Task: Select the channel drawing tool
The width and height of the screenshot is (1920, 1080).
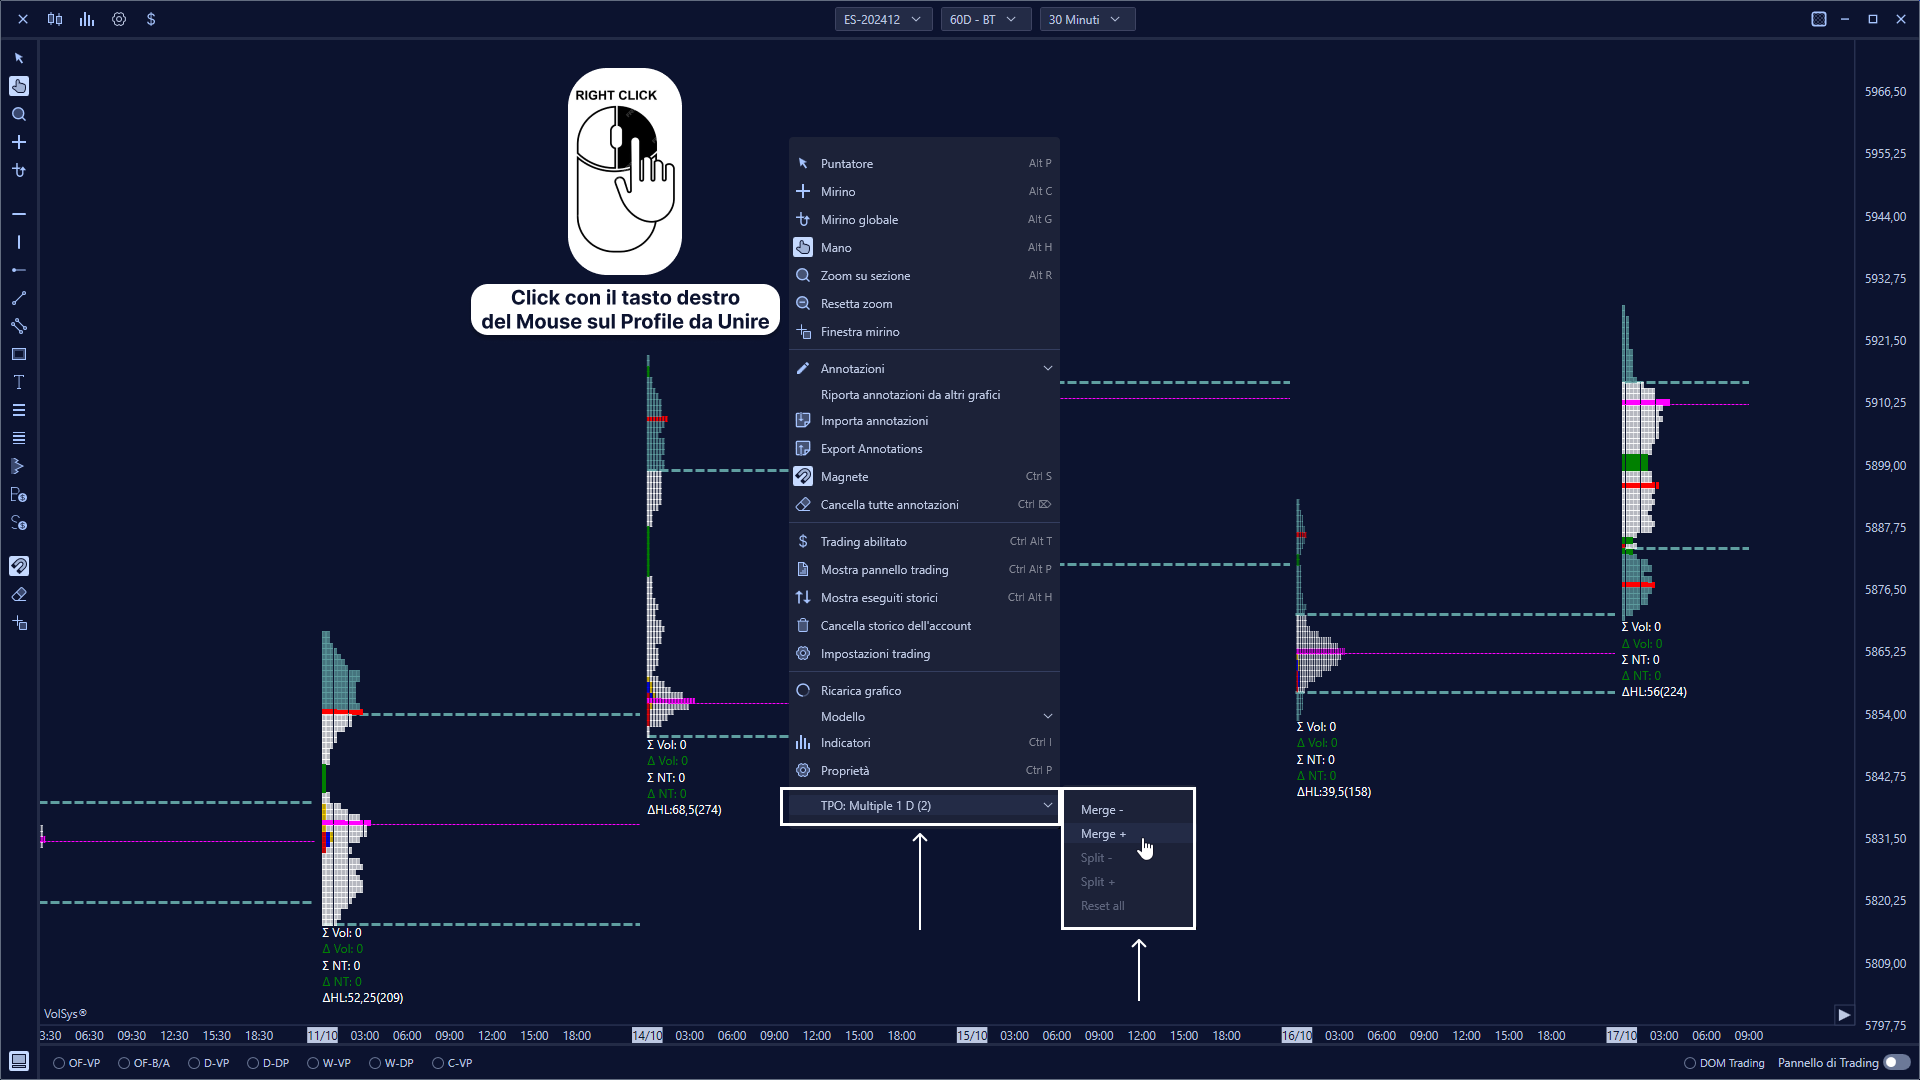Action: (19, 326)
